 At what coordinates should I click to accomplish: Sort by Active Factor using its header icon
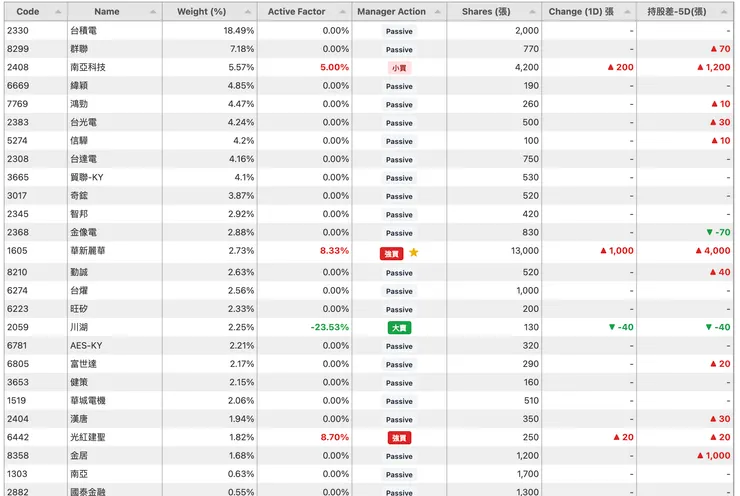341,12
